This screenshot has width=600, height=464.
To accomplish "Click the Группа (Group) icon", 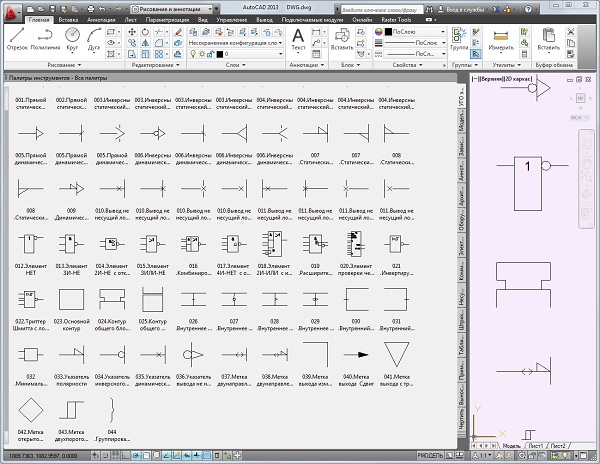I will (459, 36).
